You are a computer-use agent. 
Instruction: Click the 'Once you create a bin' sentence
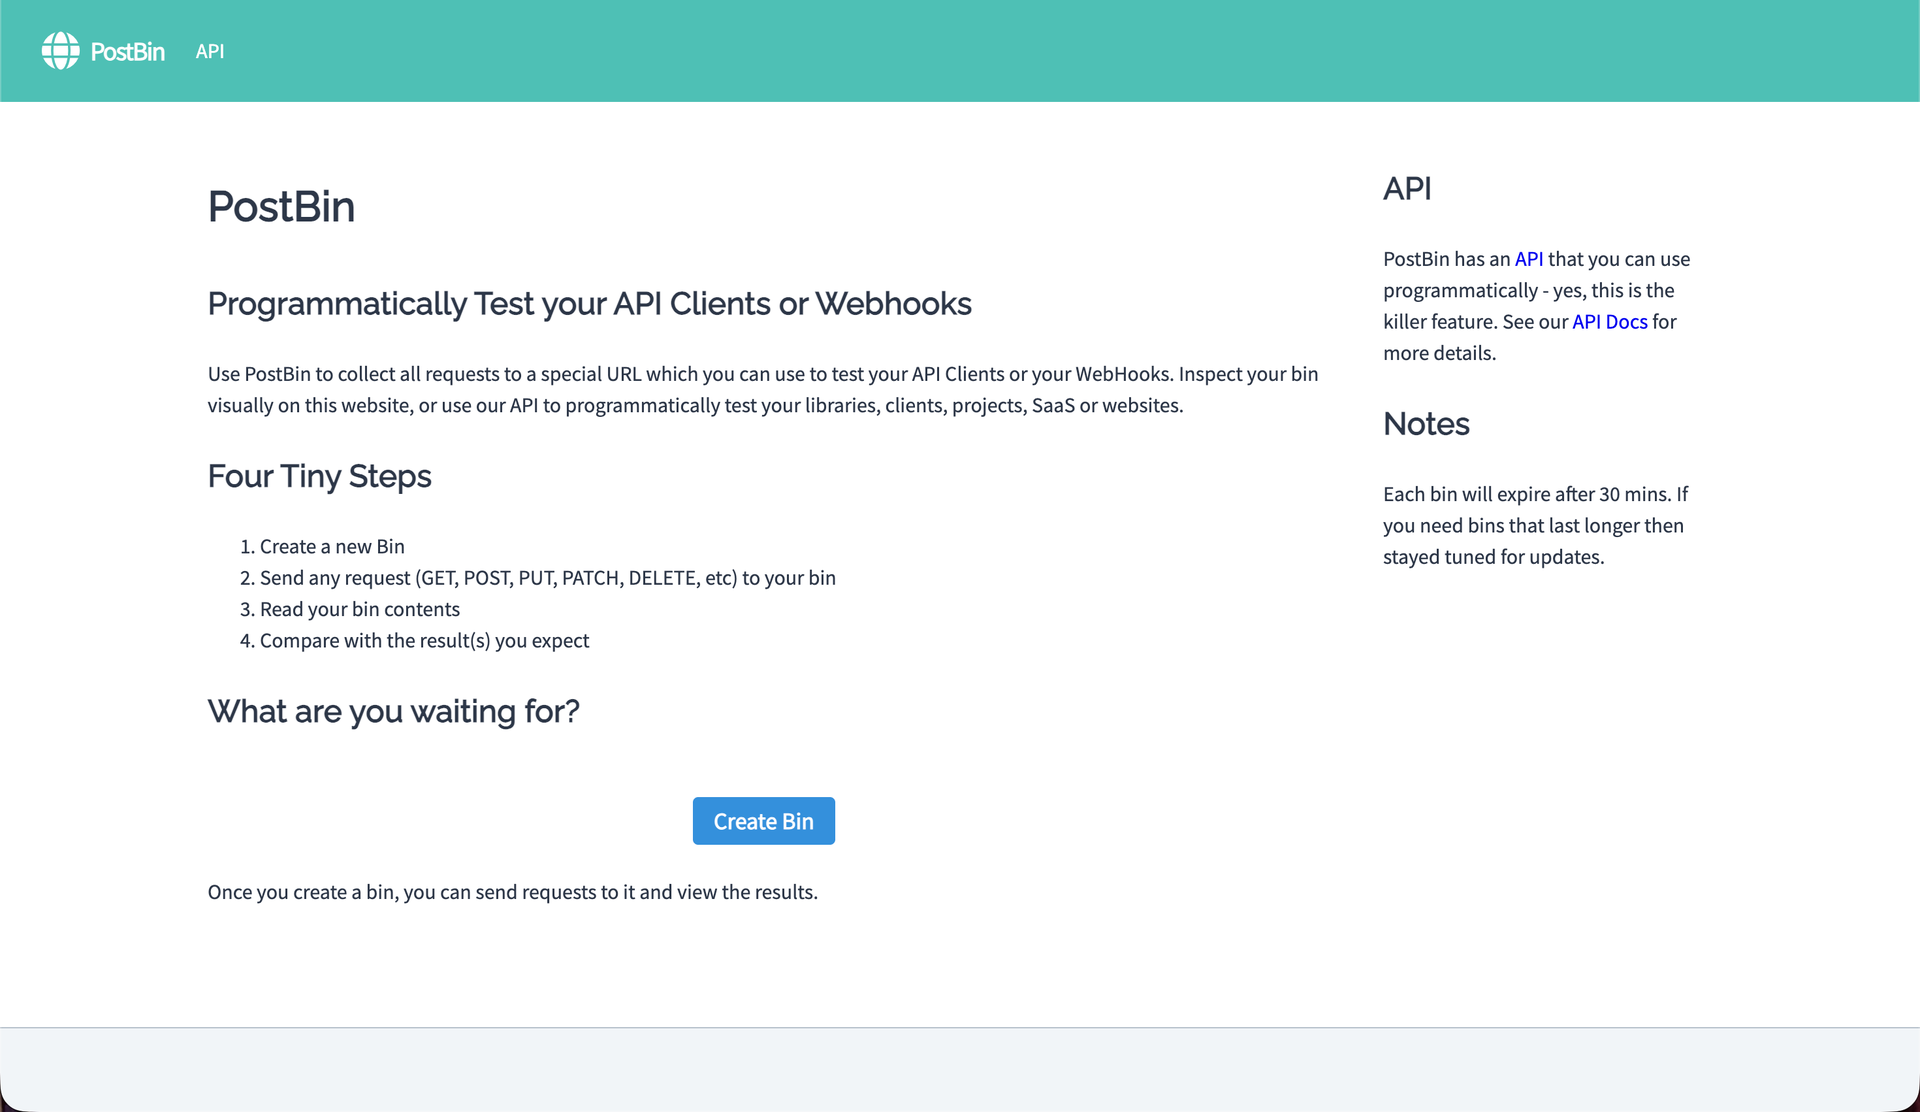point(512,892)
